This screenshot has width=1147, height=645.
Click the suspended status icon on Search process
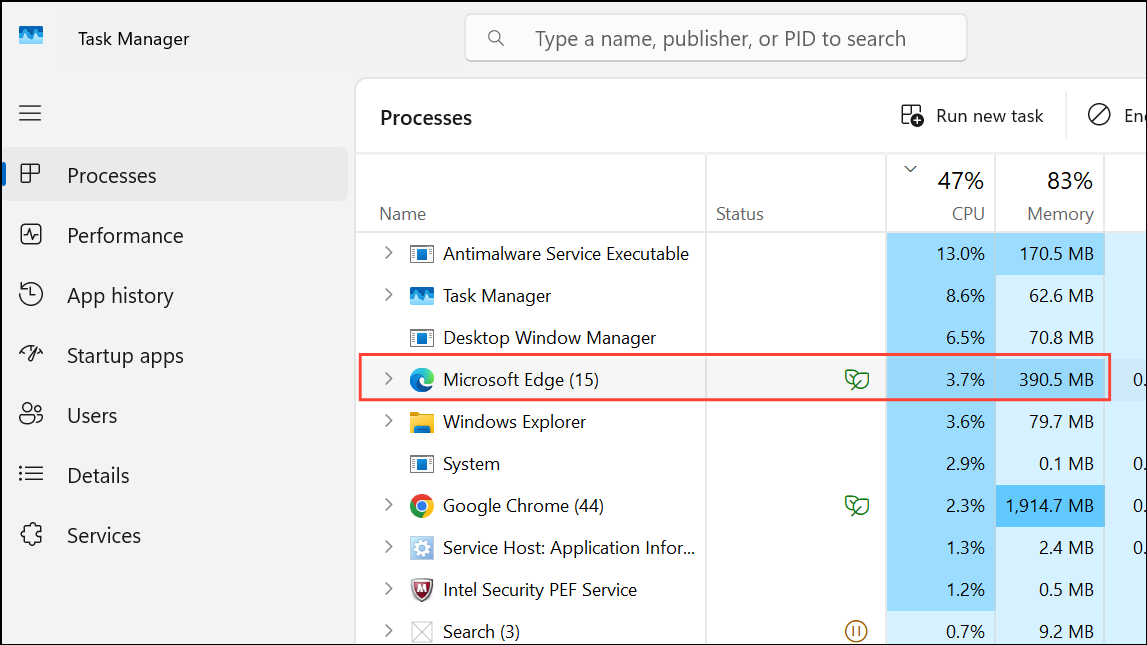tap(857, 631)
